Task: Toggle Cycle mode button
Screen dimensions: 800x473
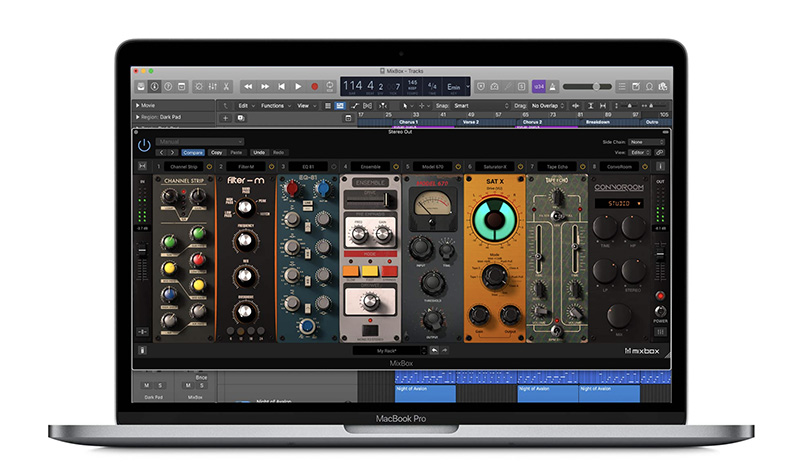Action: tap(330, 86)
